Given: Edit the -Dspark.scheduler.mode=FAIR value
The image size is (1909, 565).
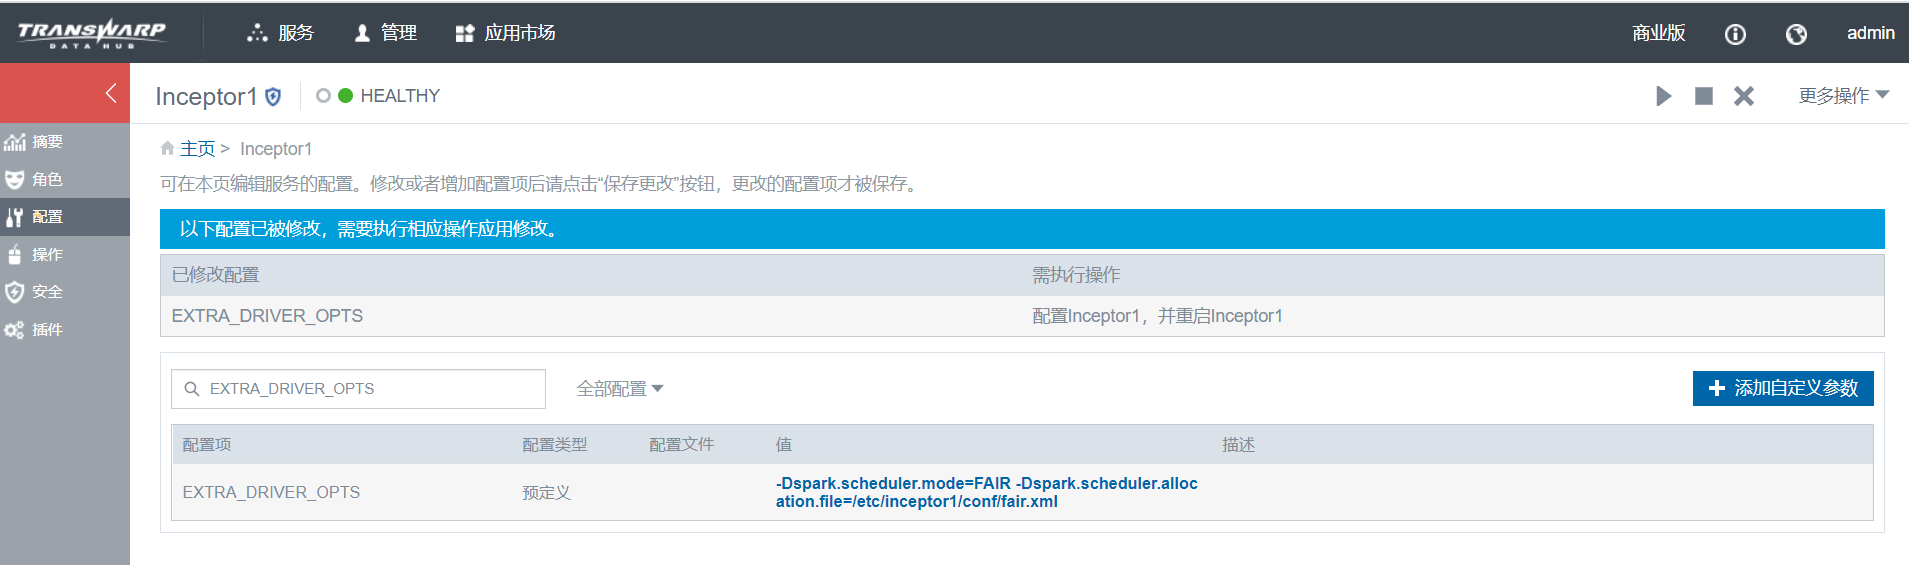Looking at the screenshot, I should [x=987, y=492].
